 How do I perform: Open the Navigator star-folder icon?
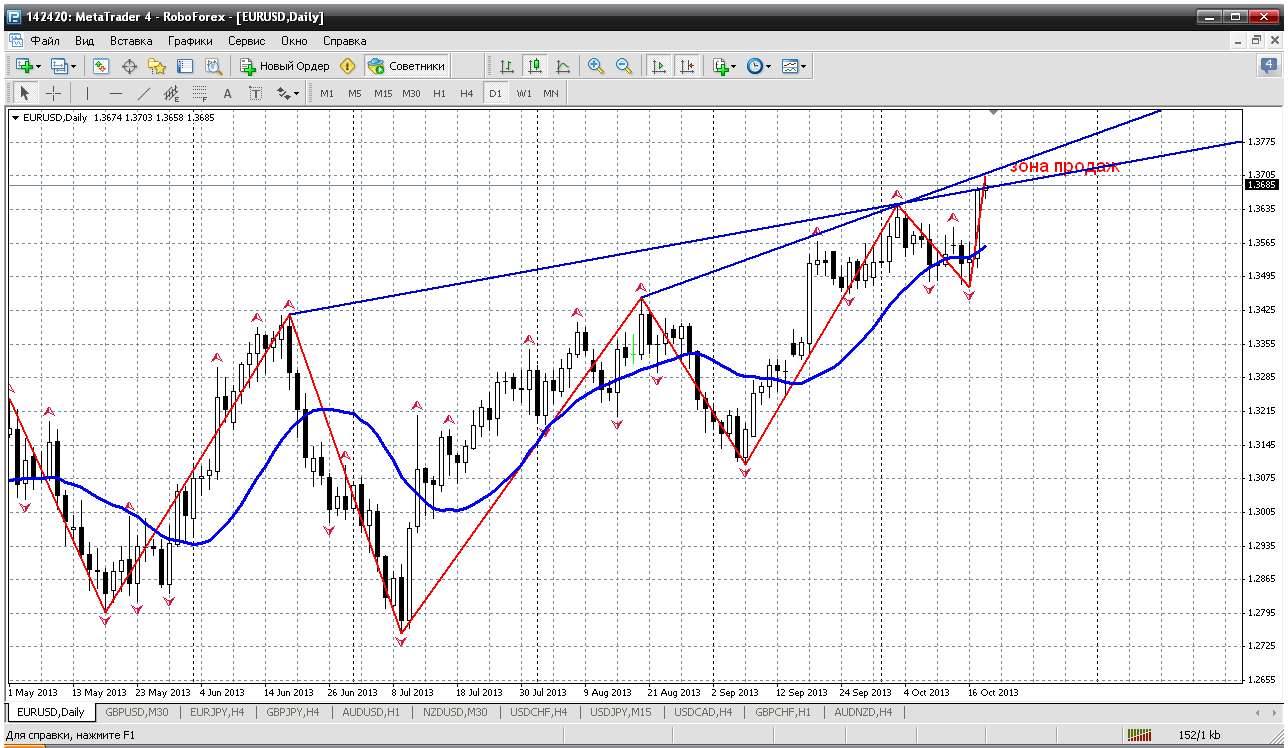[157, 66]
